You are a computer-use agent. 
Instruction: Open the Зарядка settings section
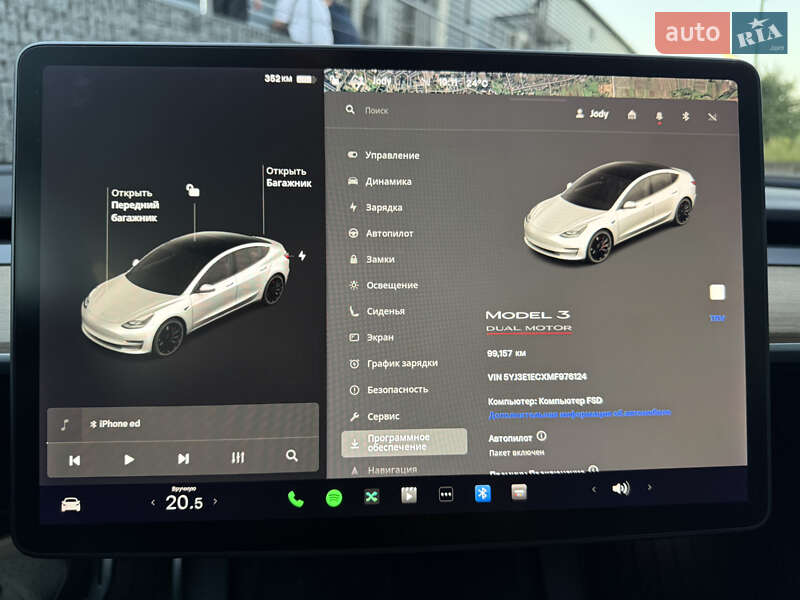coord(383,207)
